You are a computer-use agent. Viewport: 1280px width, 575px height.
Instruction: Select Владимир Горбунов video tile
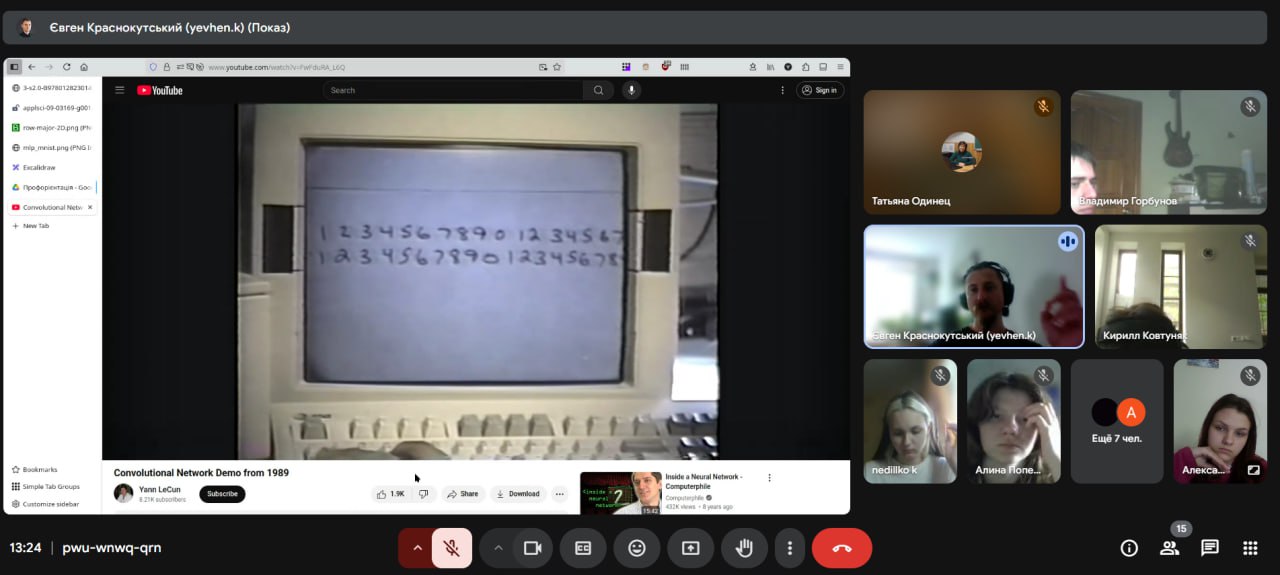[1169, 152]
